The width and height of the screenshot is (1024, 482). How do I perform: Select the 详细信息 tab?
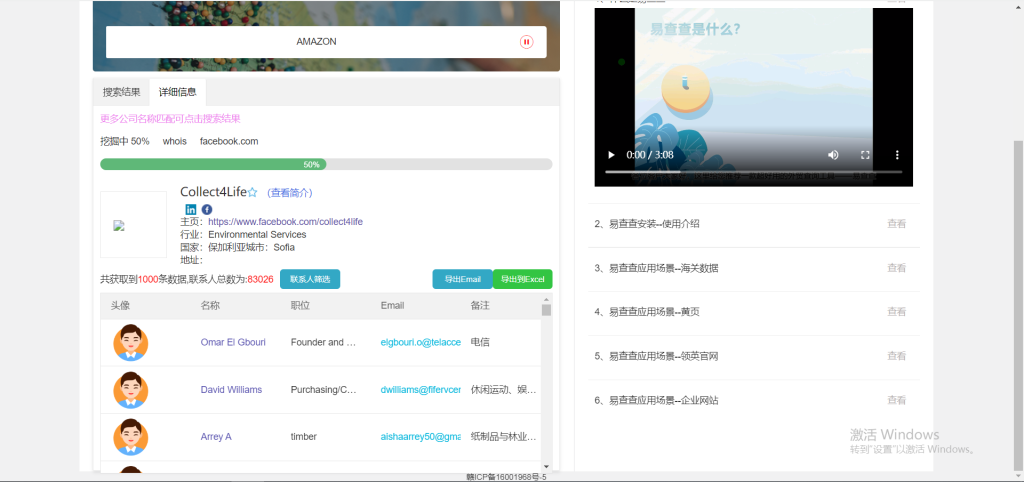click(x=177, y=92)
